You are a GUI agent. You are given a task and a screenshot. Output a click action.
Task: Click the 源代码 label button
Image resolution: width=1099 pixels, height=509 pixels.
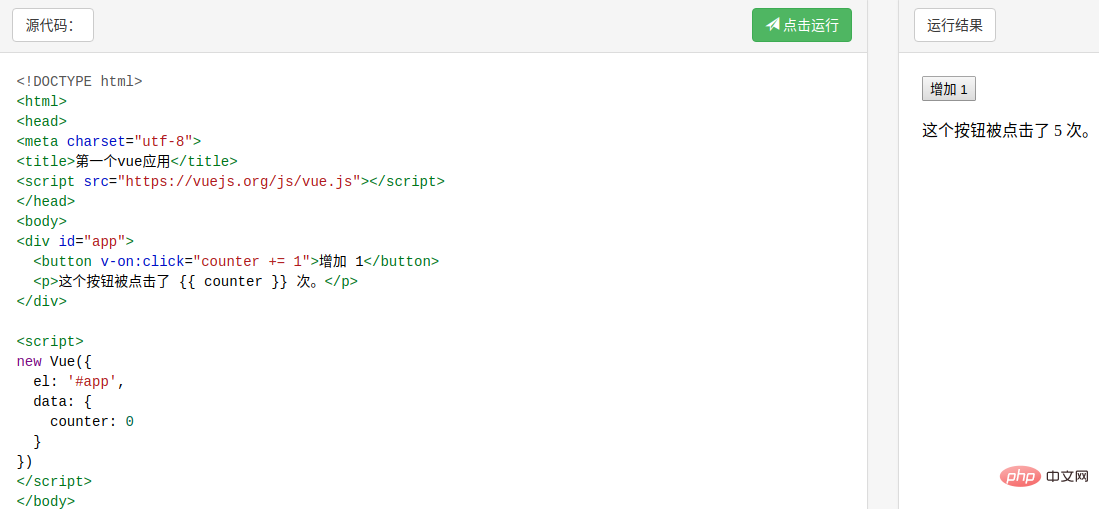(53, 26)
